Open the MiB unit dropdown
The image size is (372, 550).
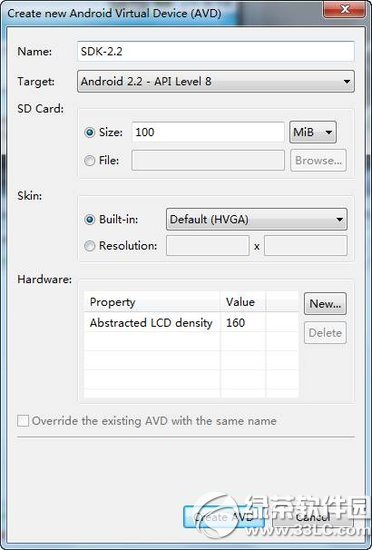tap(313, 132)
